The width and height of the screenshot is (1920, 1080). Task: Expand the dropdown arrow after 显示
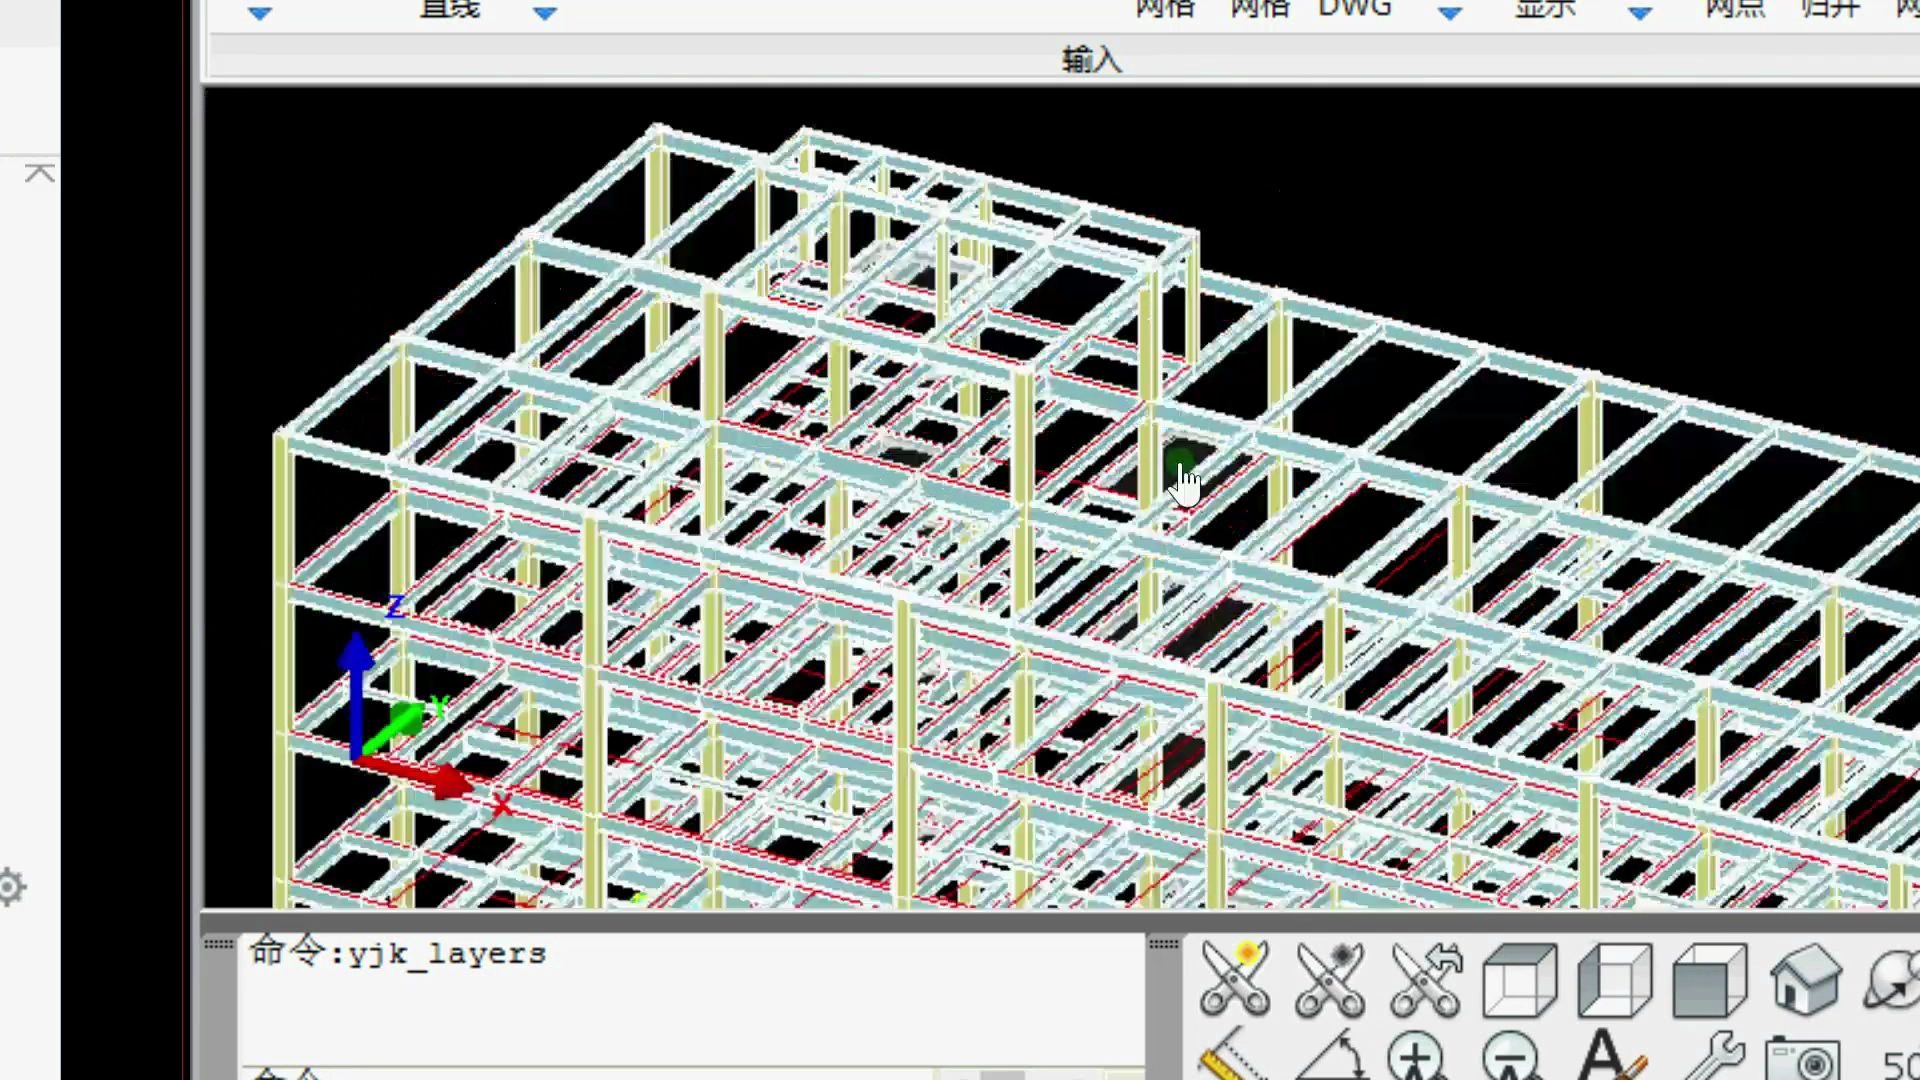(x=1640, y=14)
